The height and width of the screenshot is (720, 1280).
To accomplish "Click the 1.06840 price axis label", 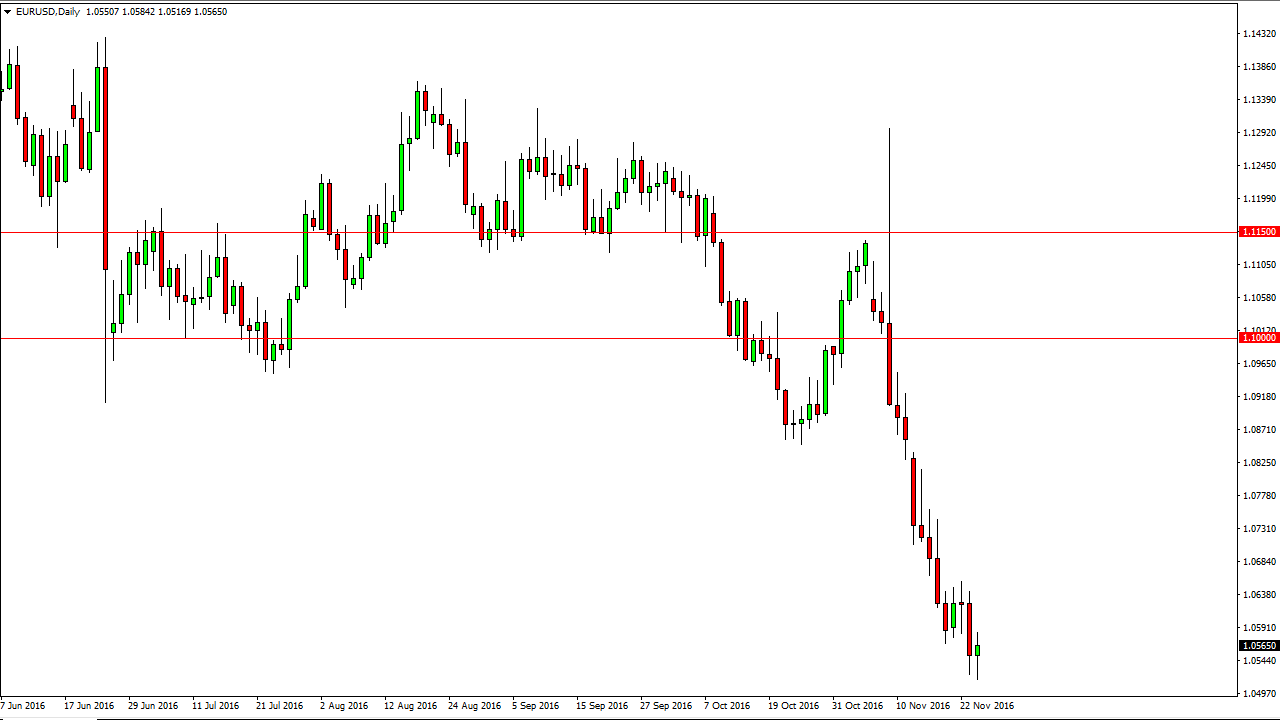I will 1259,562.
